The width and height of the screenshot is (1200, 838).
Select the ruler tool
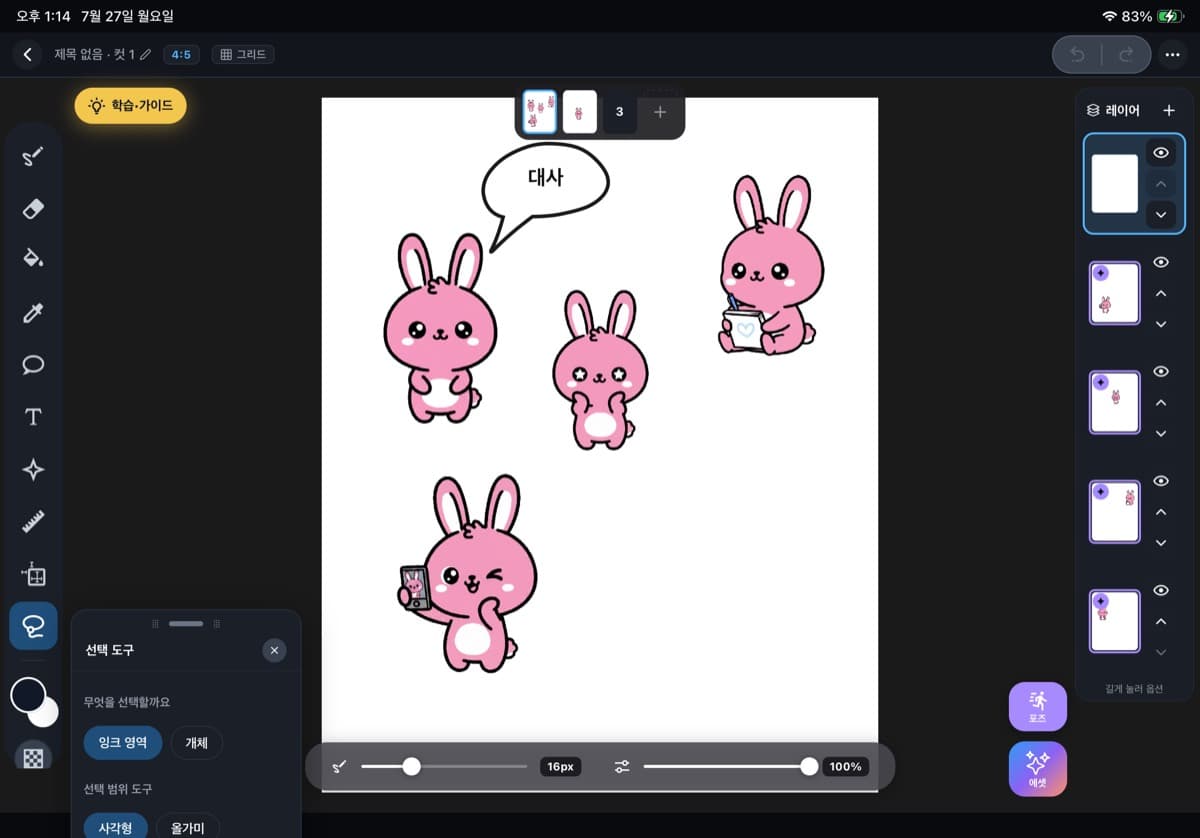[33, 522]
